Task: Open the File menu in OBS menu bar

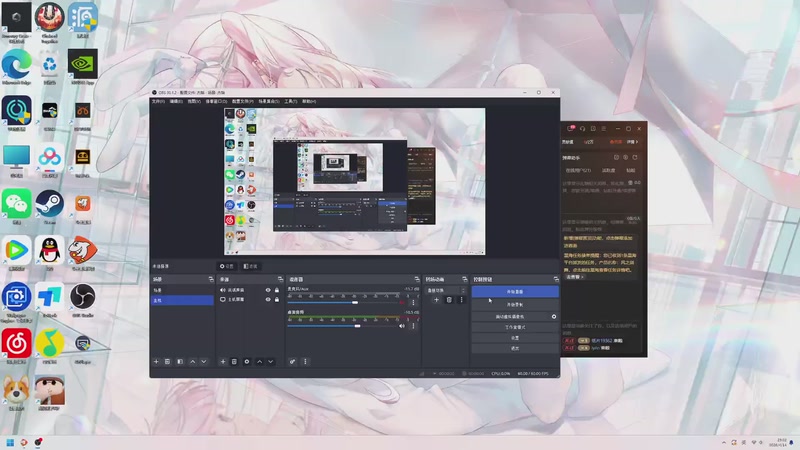Action: [x=158, y=102]
